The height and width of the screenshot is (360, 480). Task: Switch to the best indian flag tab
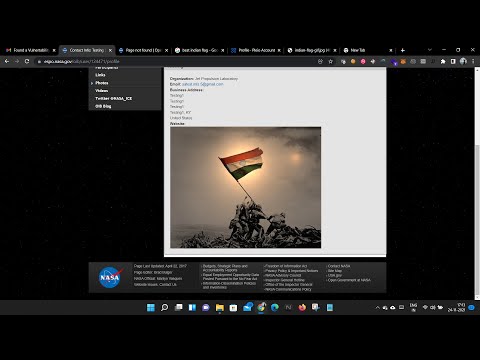coord(199,50)
